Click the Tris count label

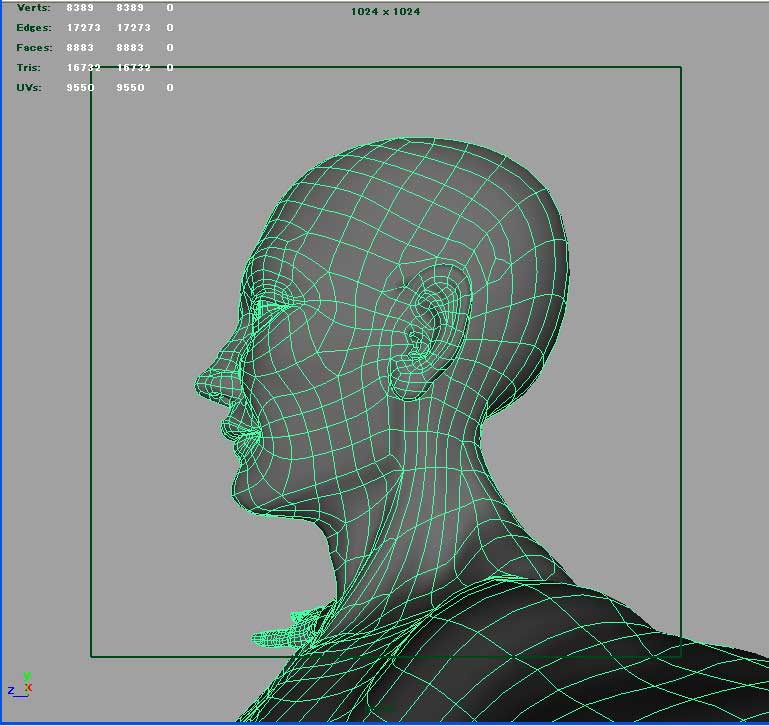(x=29, y=68)
